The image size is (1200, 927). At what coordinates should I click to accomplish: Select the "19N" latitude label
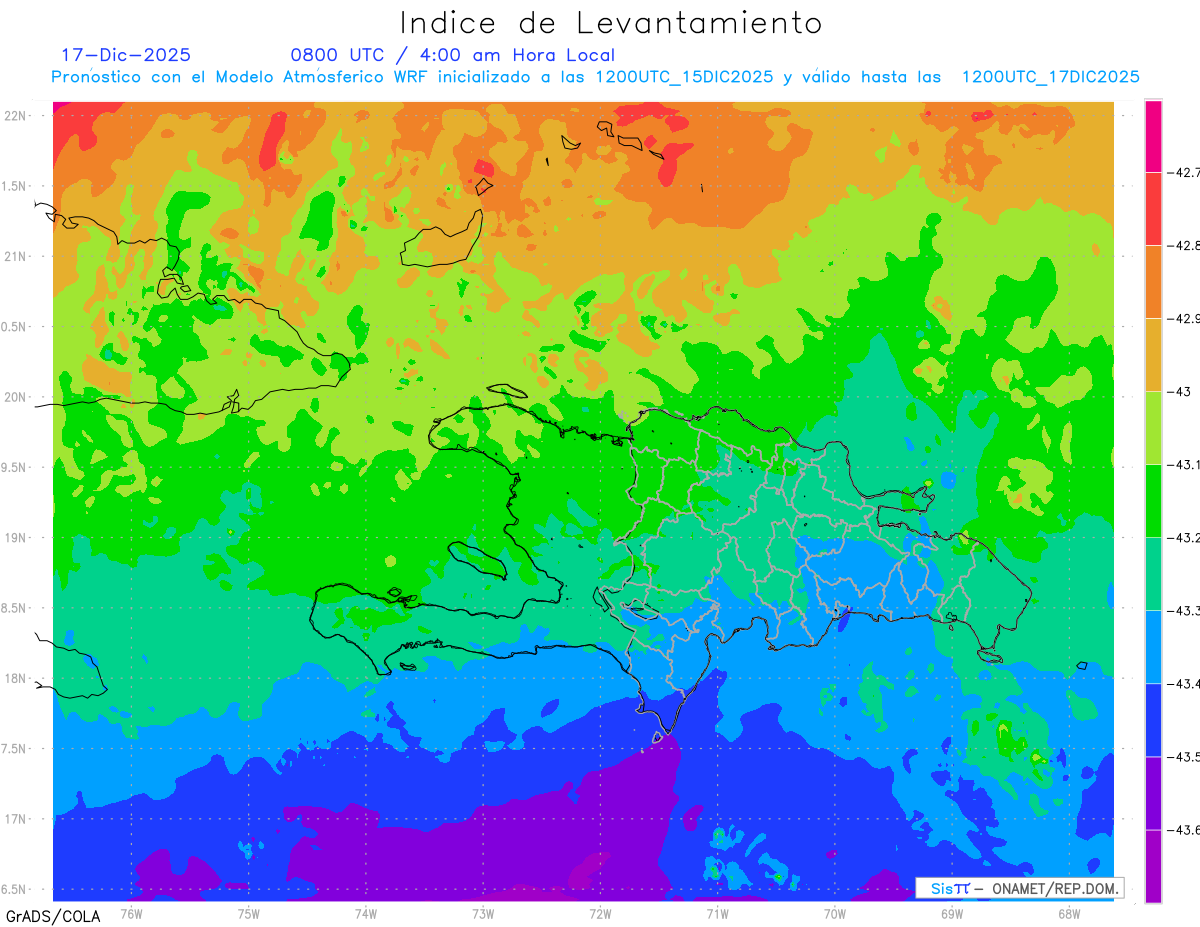tap(17, 538)
